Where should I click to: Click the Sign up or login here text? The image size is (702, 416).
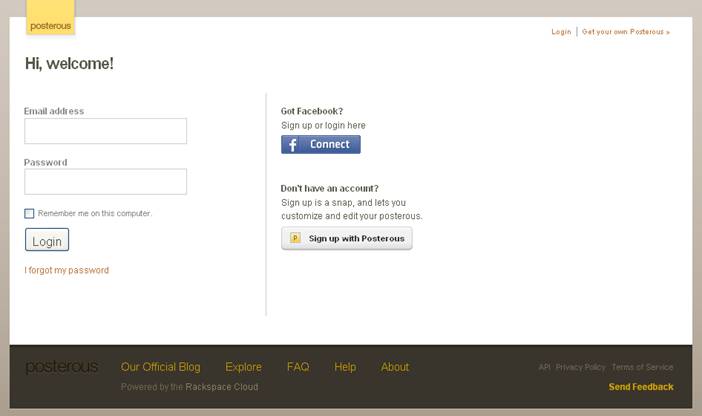coord(323,125)
